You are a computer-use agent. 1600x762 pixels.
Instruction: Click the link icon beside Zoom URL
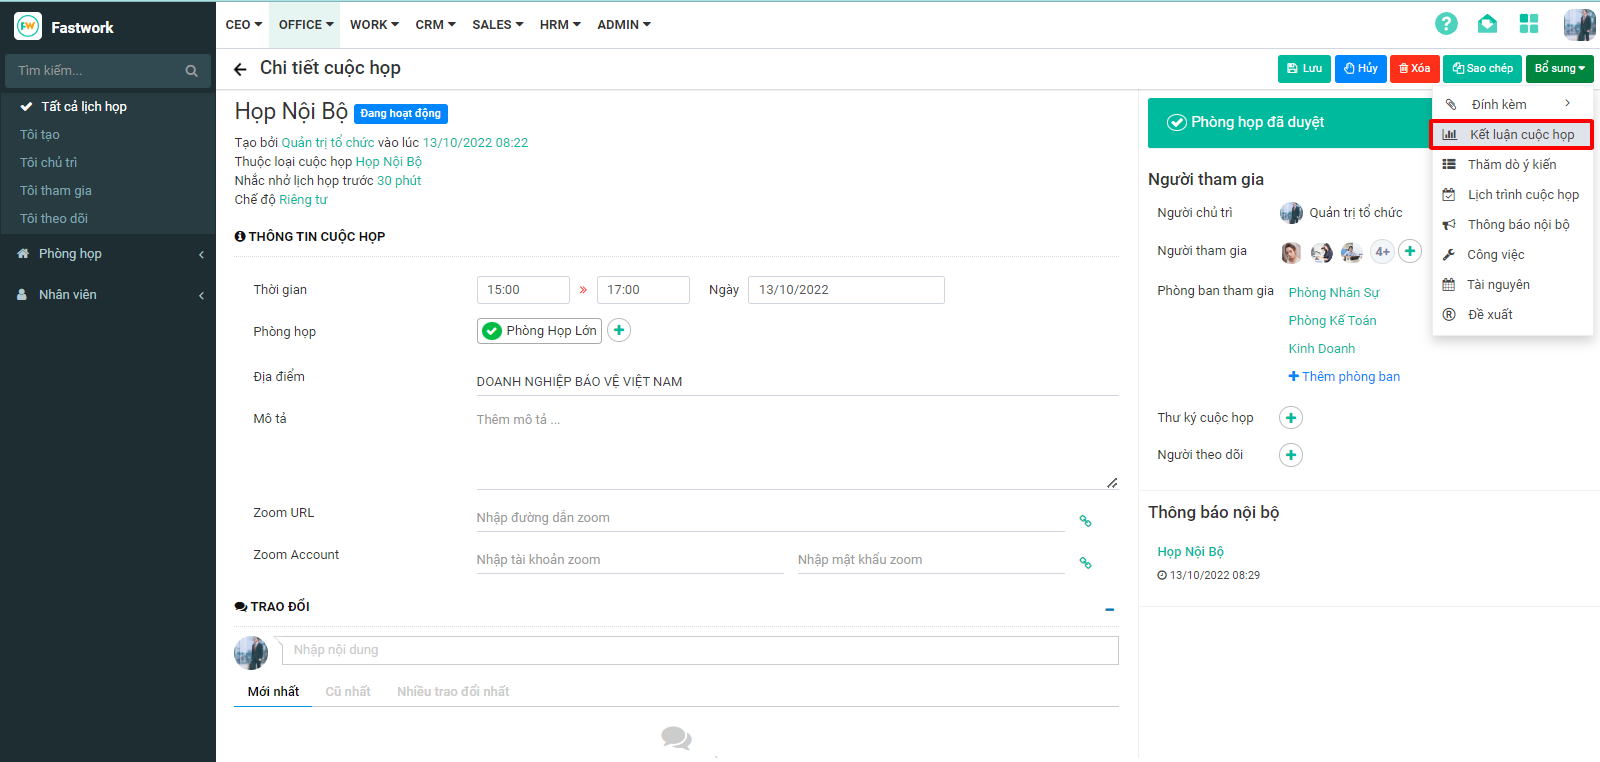[1085, 521]
